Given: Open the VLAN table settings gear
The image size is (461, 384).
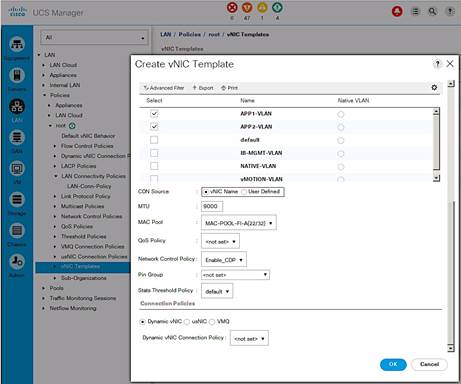Looking at the screenshot, I should [434, 87].
